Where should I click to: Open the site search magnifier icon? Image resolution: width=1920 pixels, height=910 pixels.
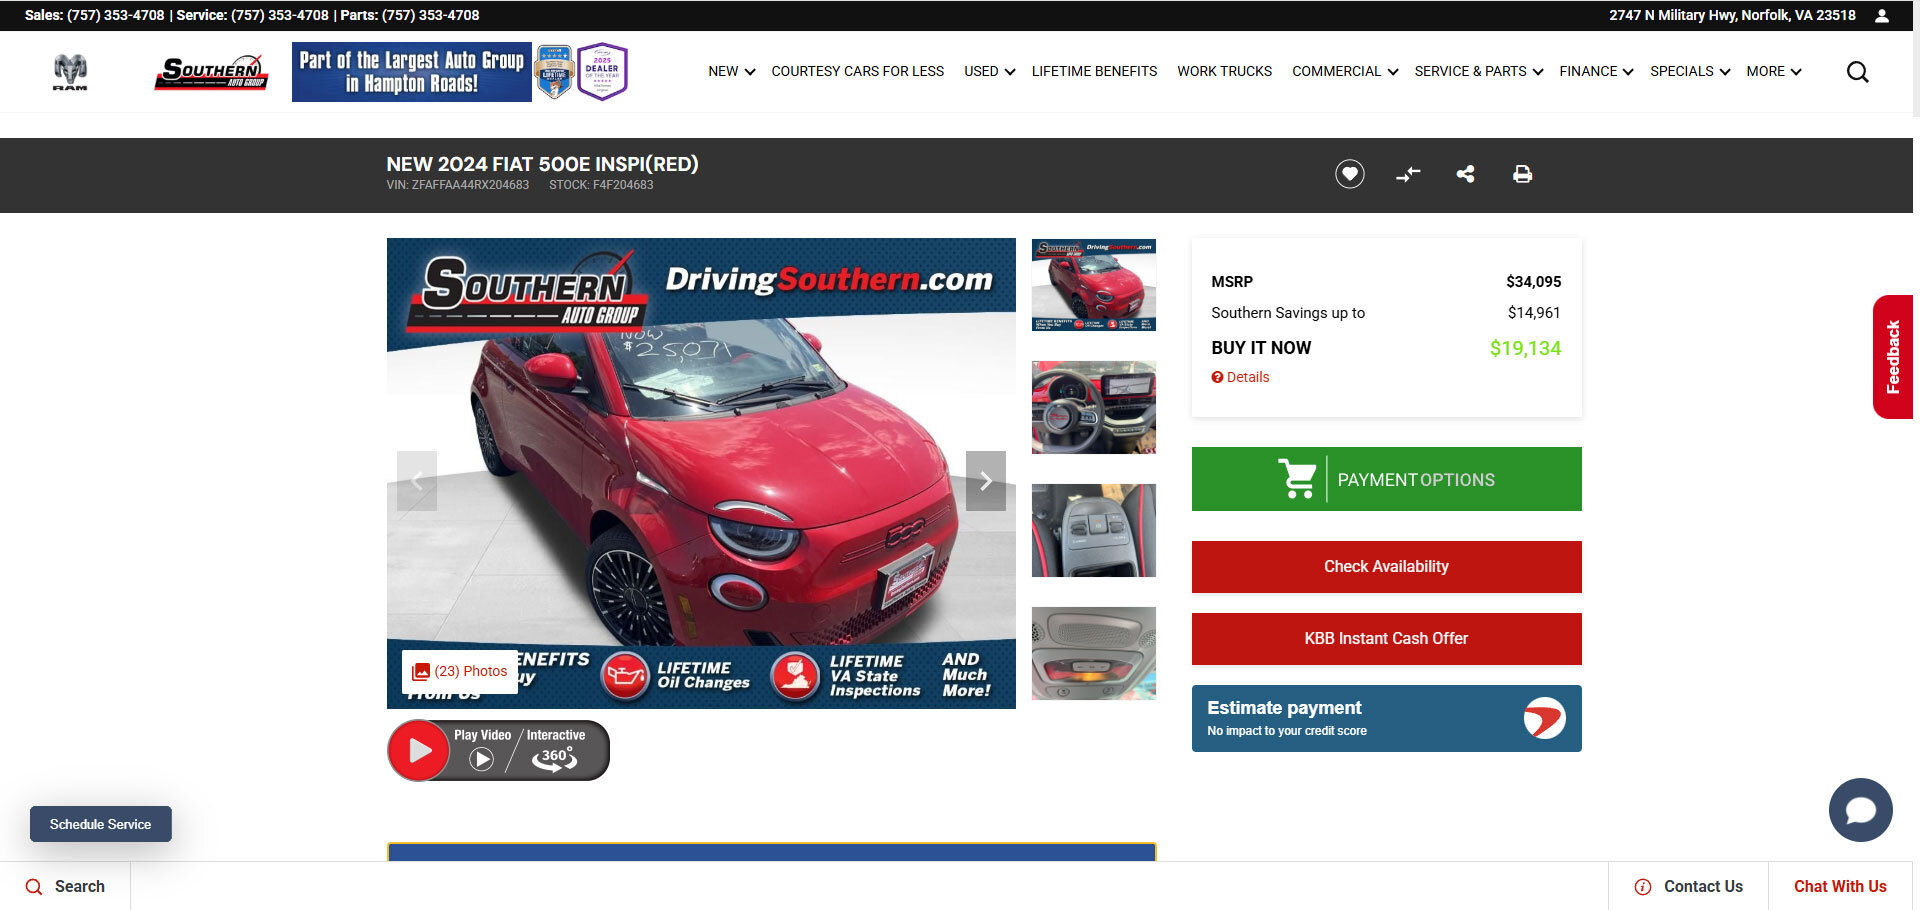tap(1857, 72)
